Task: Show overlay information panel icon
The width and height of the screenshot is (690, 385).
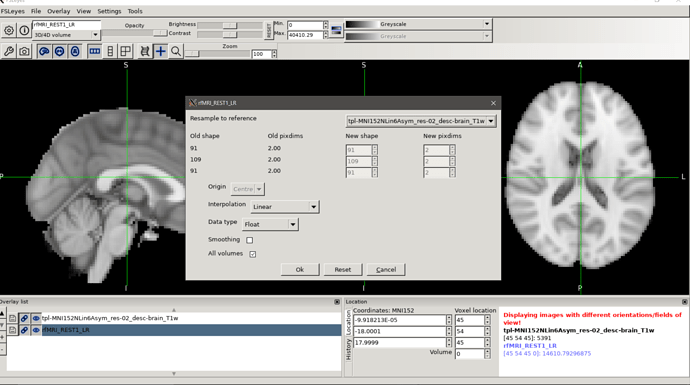Action: 24,30
